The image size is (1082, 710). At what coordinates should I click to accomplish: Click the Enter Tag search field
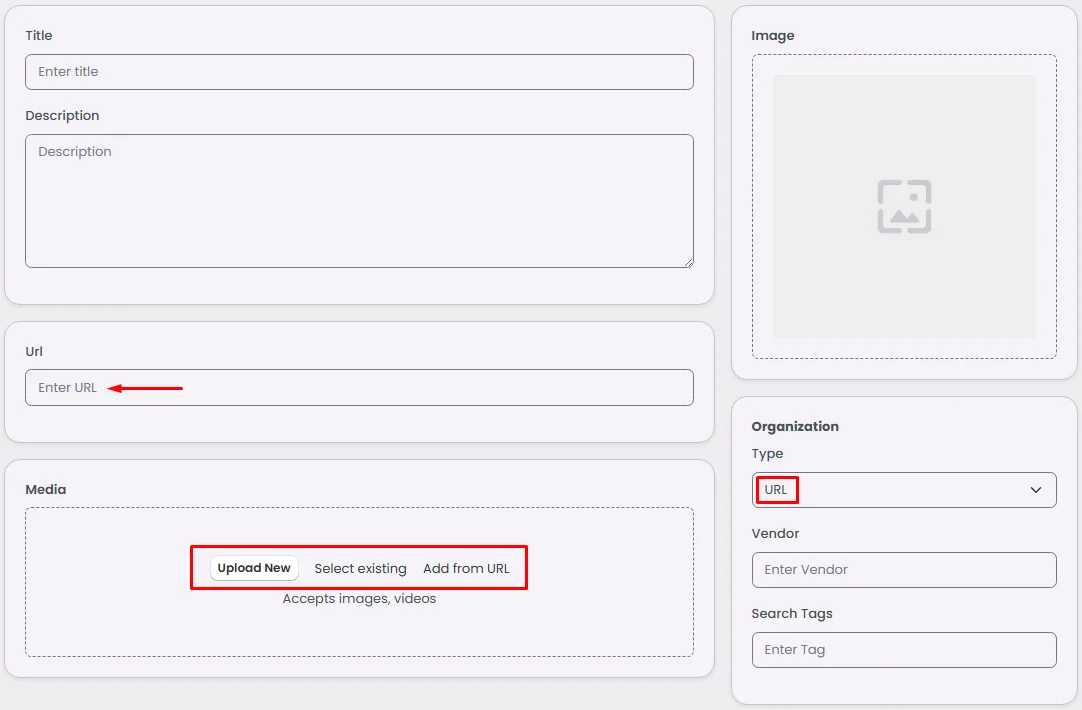click(x=904, y=650)
